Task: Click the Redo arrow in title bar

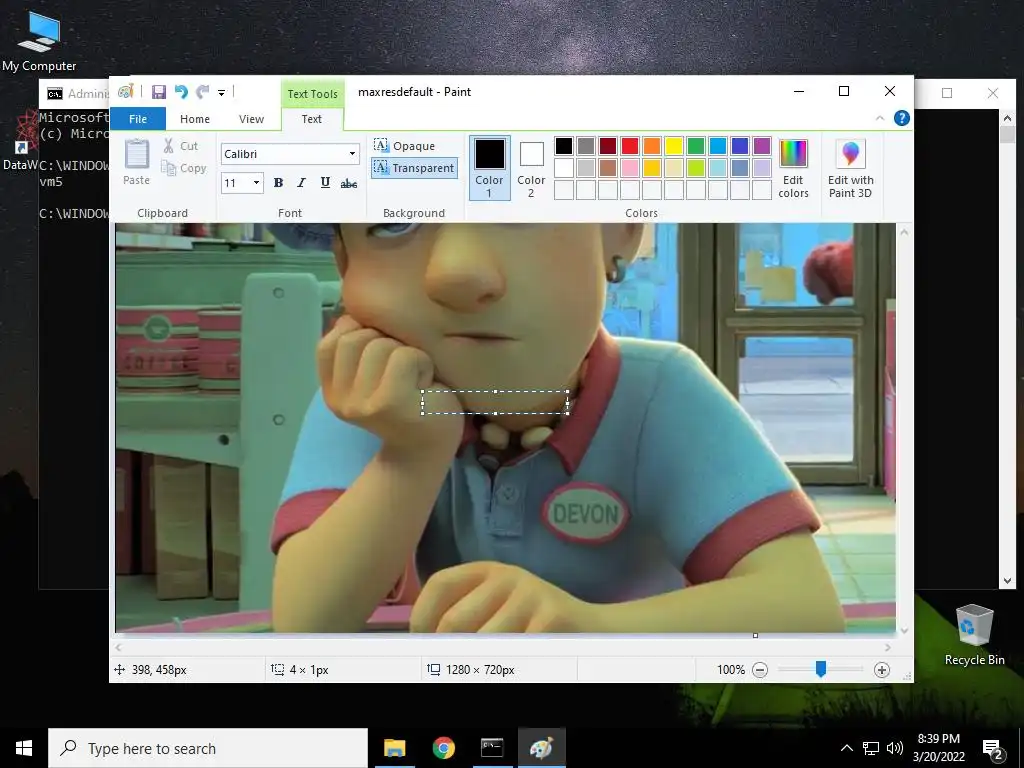Action: (202, 92)
